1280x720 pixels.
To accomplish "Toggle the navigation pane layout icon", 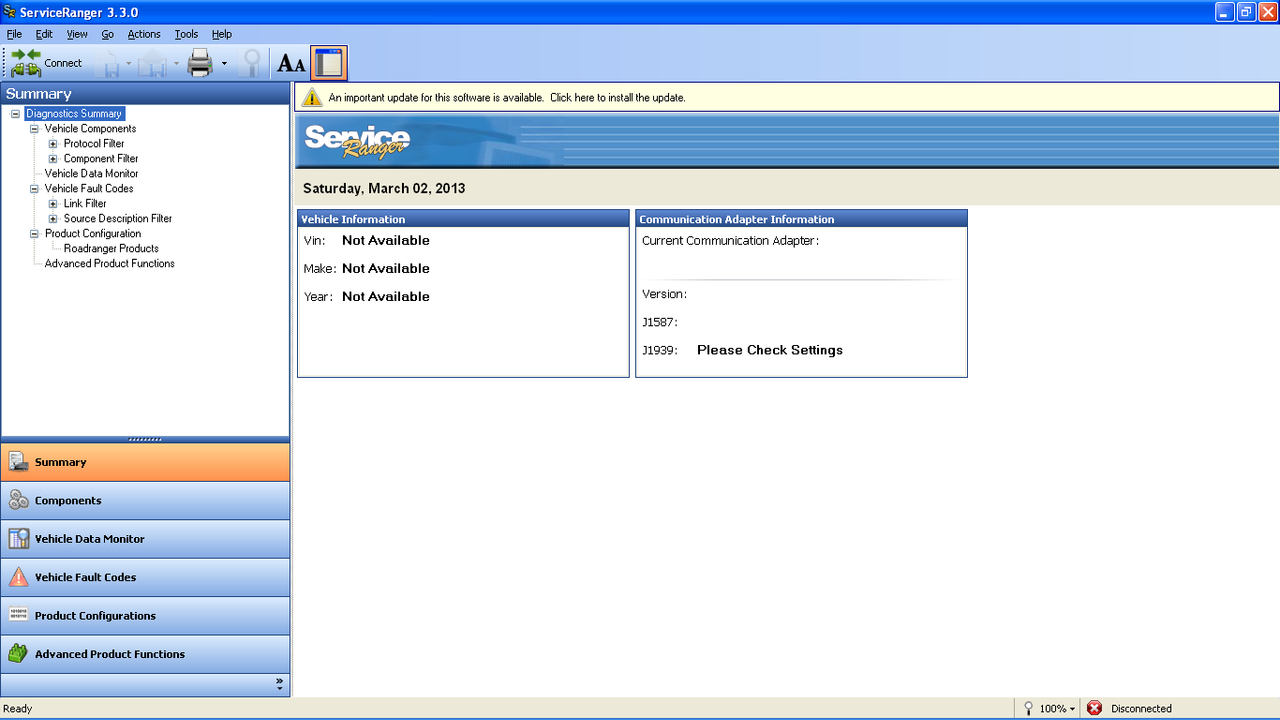I will tap(329, 63).
